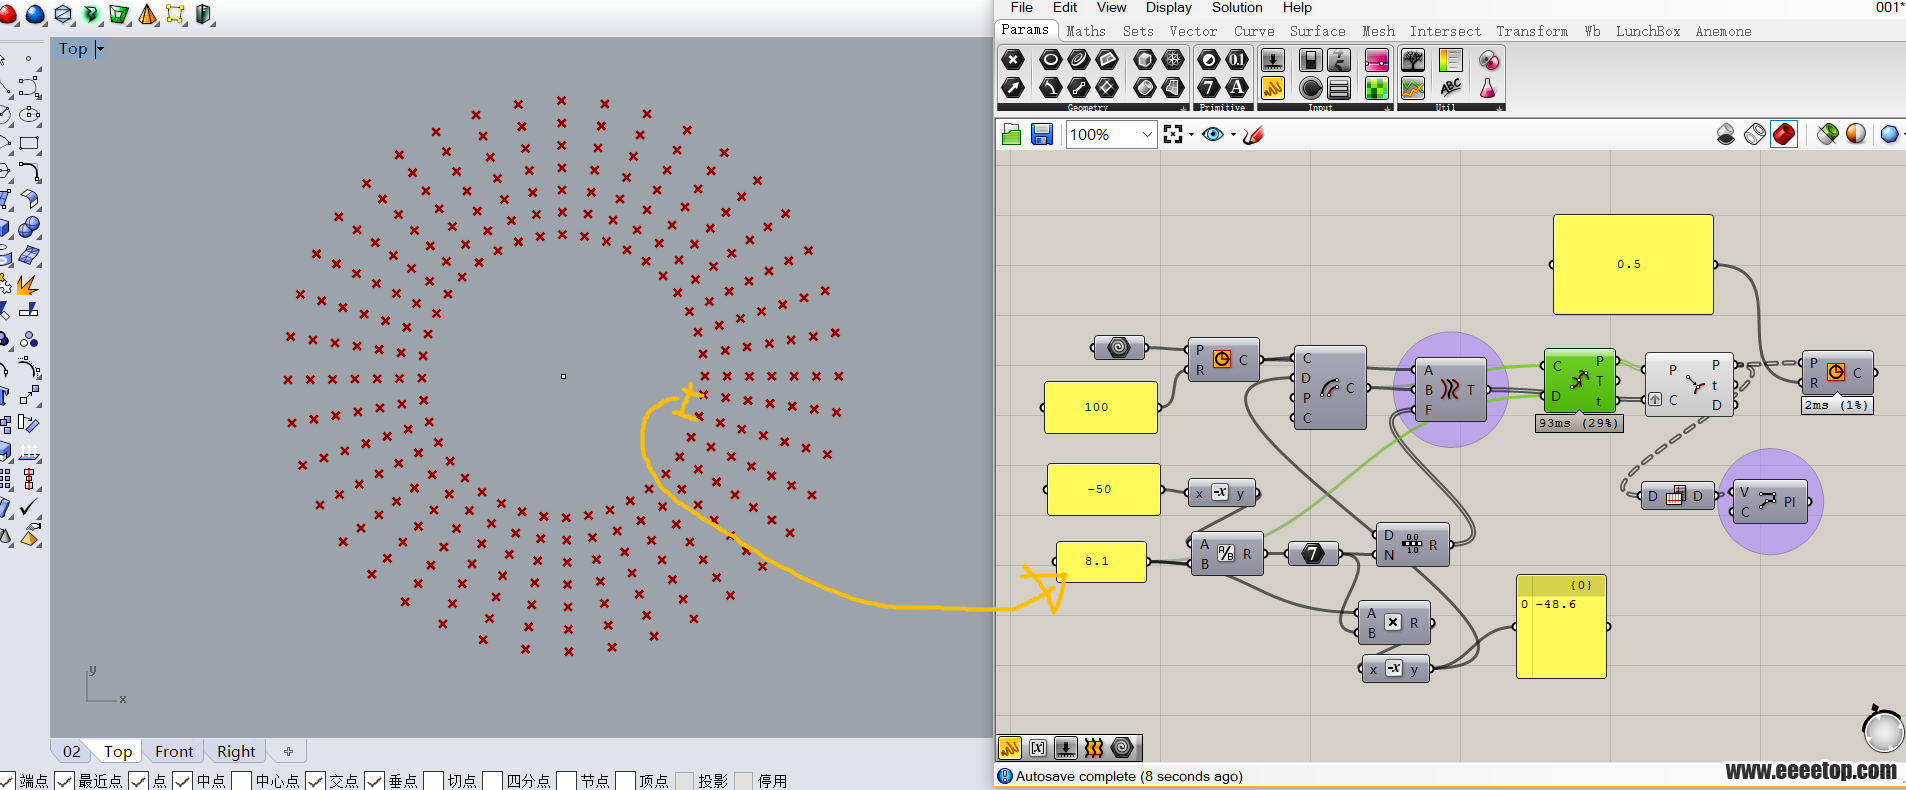
Task: Open the Grasshopper Solution menu
Action: pos(1237,7)
